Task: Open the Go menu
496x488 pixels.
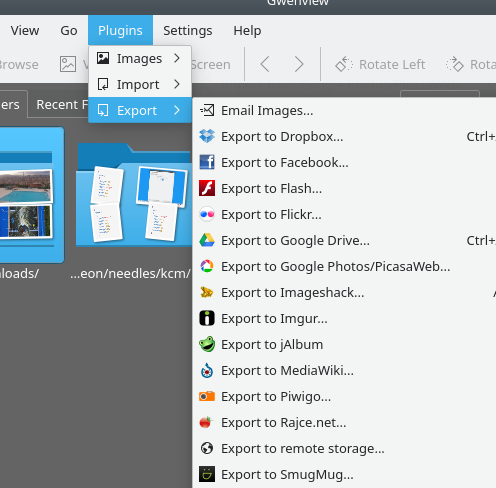Action: point(69,31)
